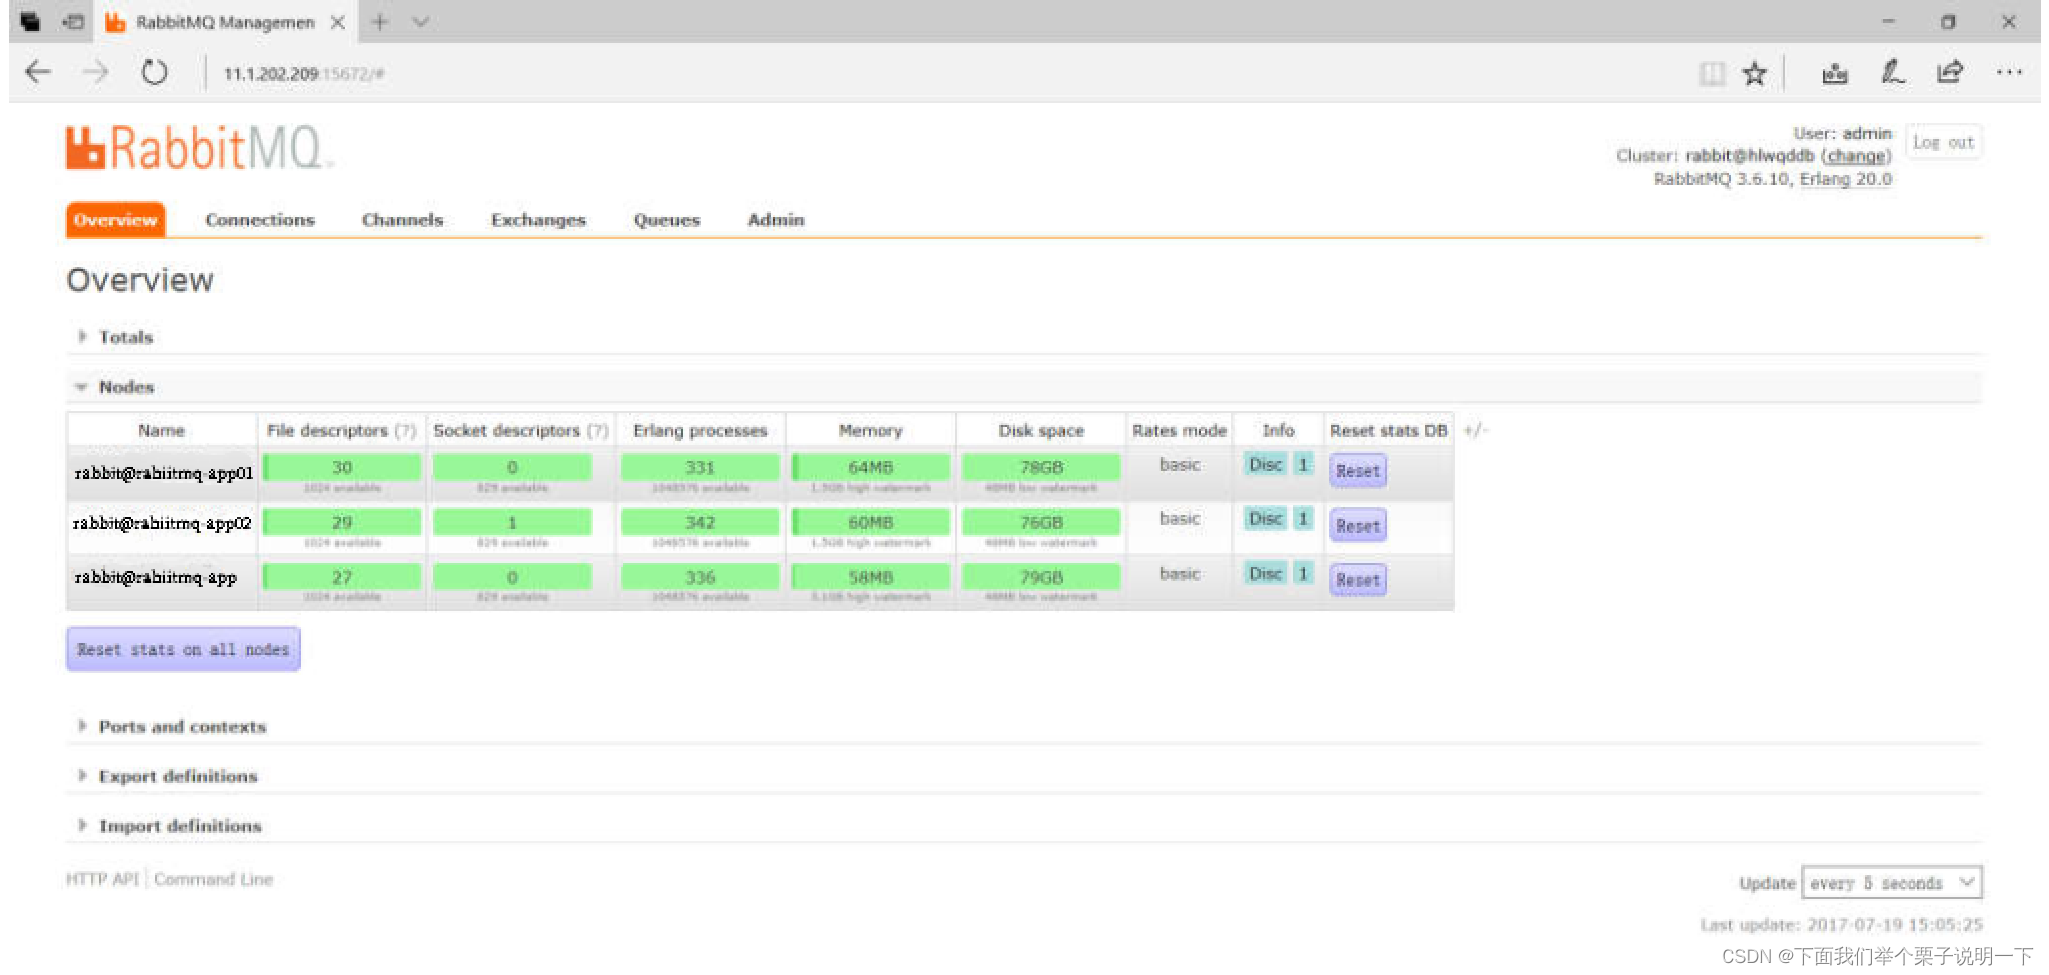Click the Last update timestamp text

[1841, 925]
